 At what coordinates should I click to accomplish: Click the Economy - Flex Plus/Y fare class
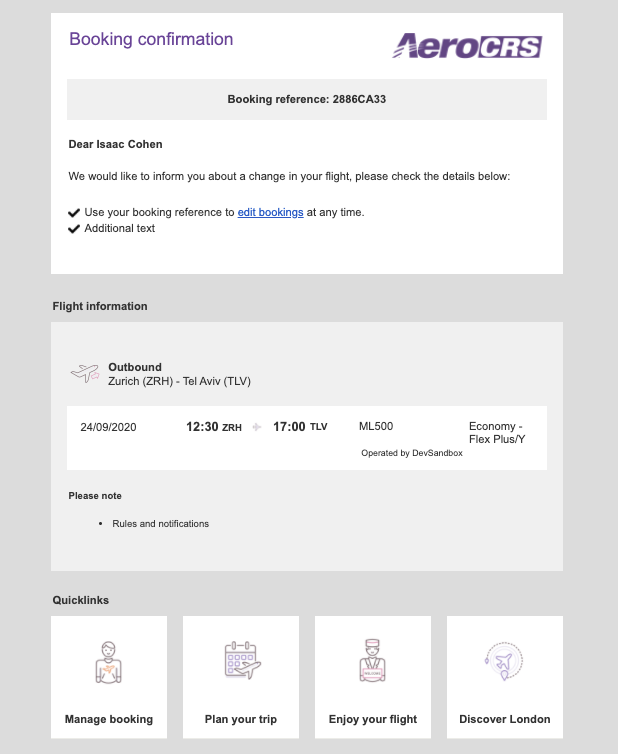tap(497, 432)
